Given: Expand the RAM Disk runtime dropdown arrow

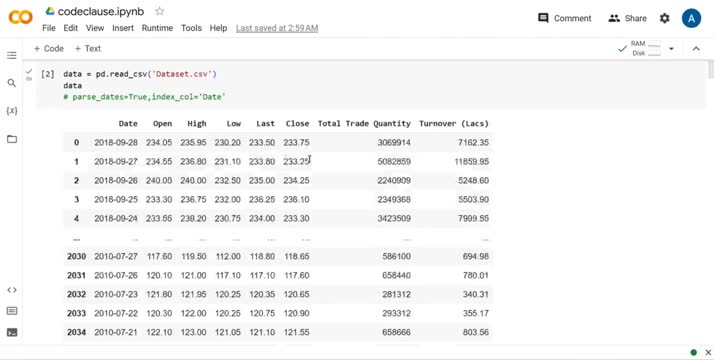Looking at the screenshot, I should [x=671, y=49].
